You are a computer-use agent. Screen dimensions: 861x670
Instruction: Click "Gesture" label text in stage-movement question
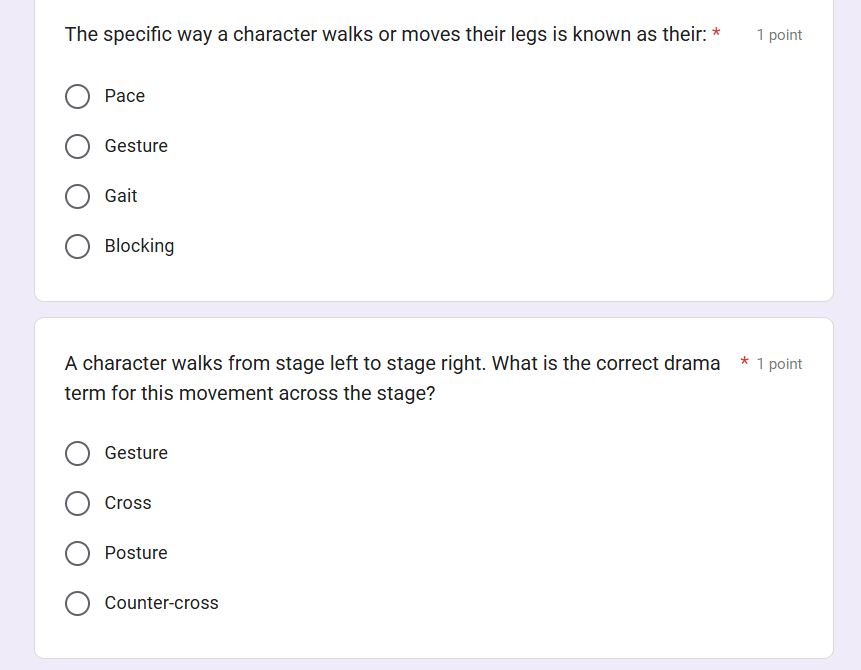point(136,453)
